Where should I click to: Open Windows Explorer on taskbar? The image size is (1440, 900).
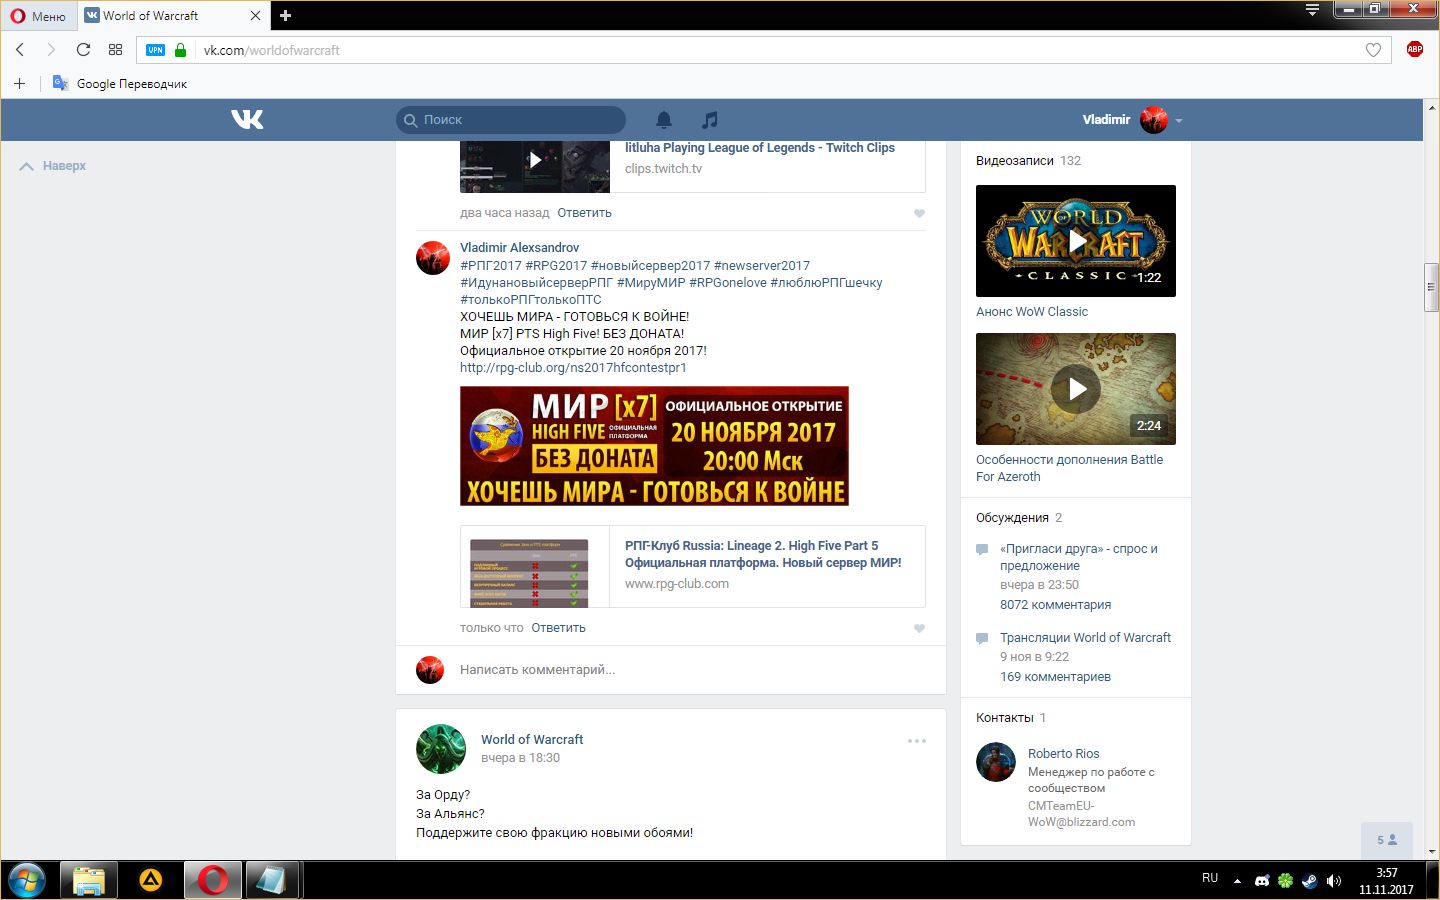(89, 880)
